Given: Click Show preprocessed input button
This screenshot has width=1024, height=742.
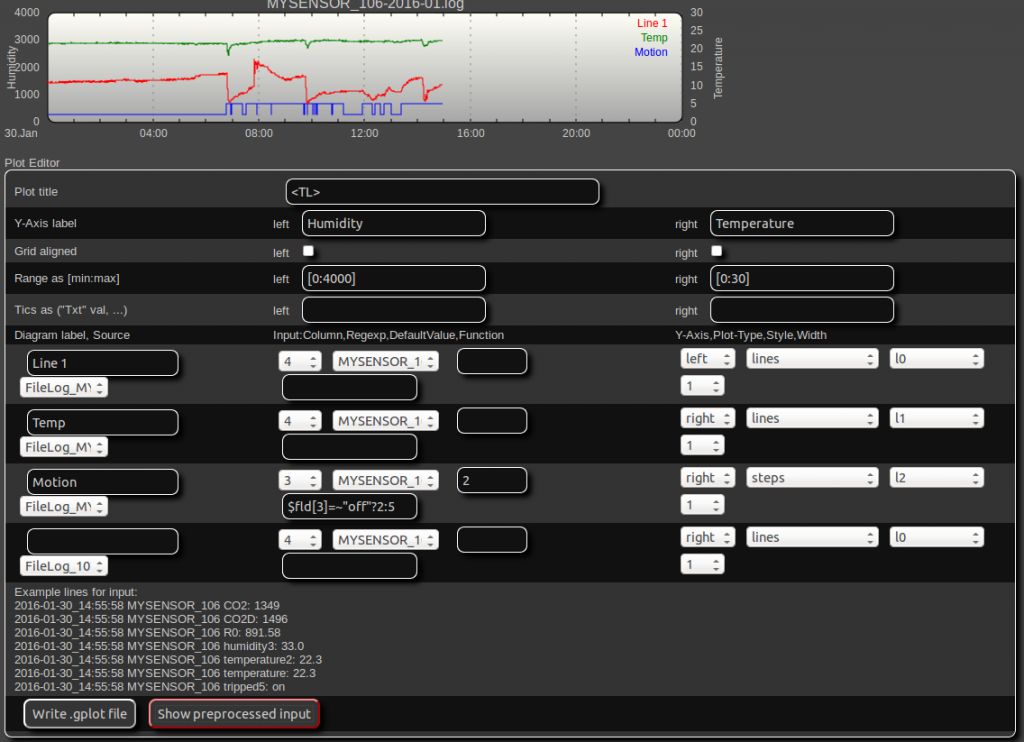Looking at the screenshot, I should click(x=234, y=714).
